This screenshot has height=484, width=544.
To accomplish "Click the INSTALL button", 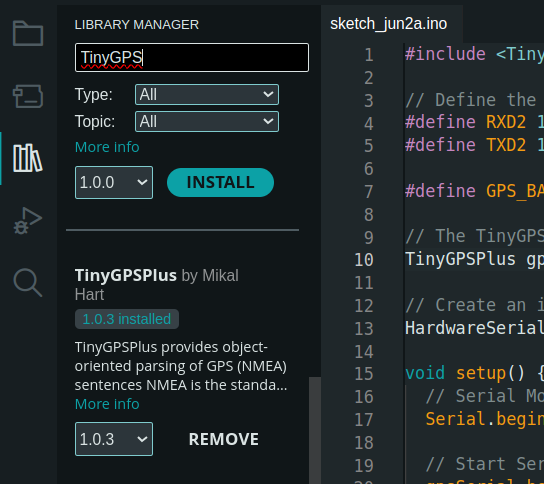I will 220,182.
